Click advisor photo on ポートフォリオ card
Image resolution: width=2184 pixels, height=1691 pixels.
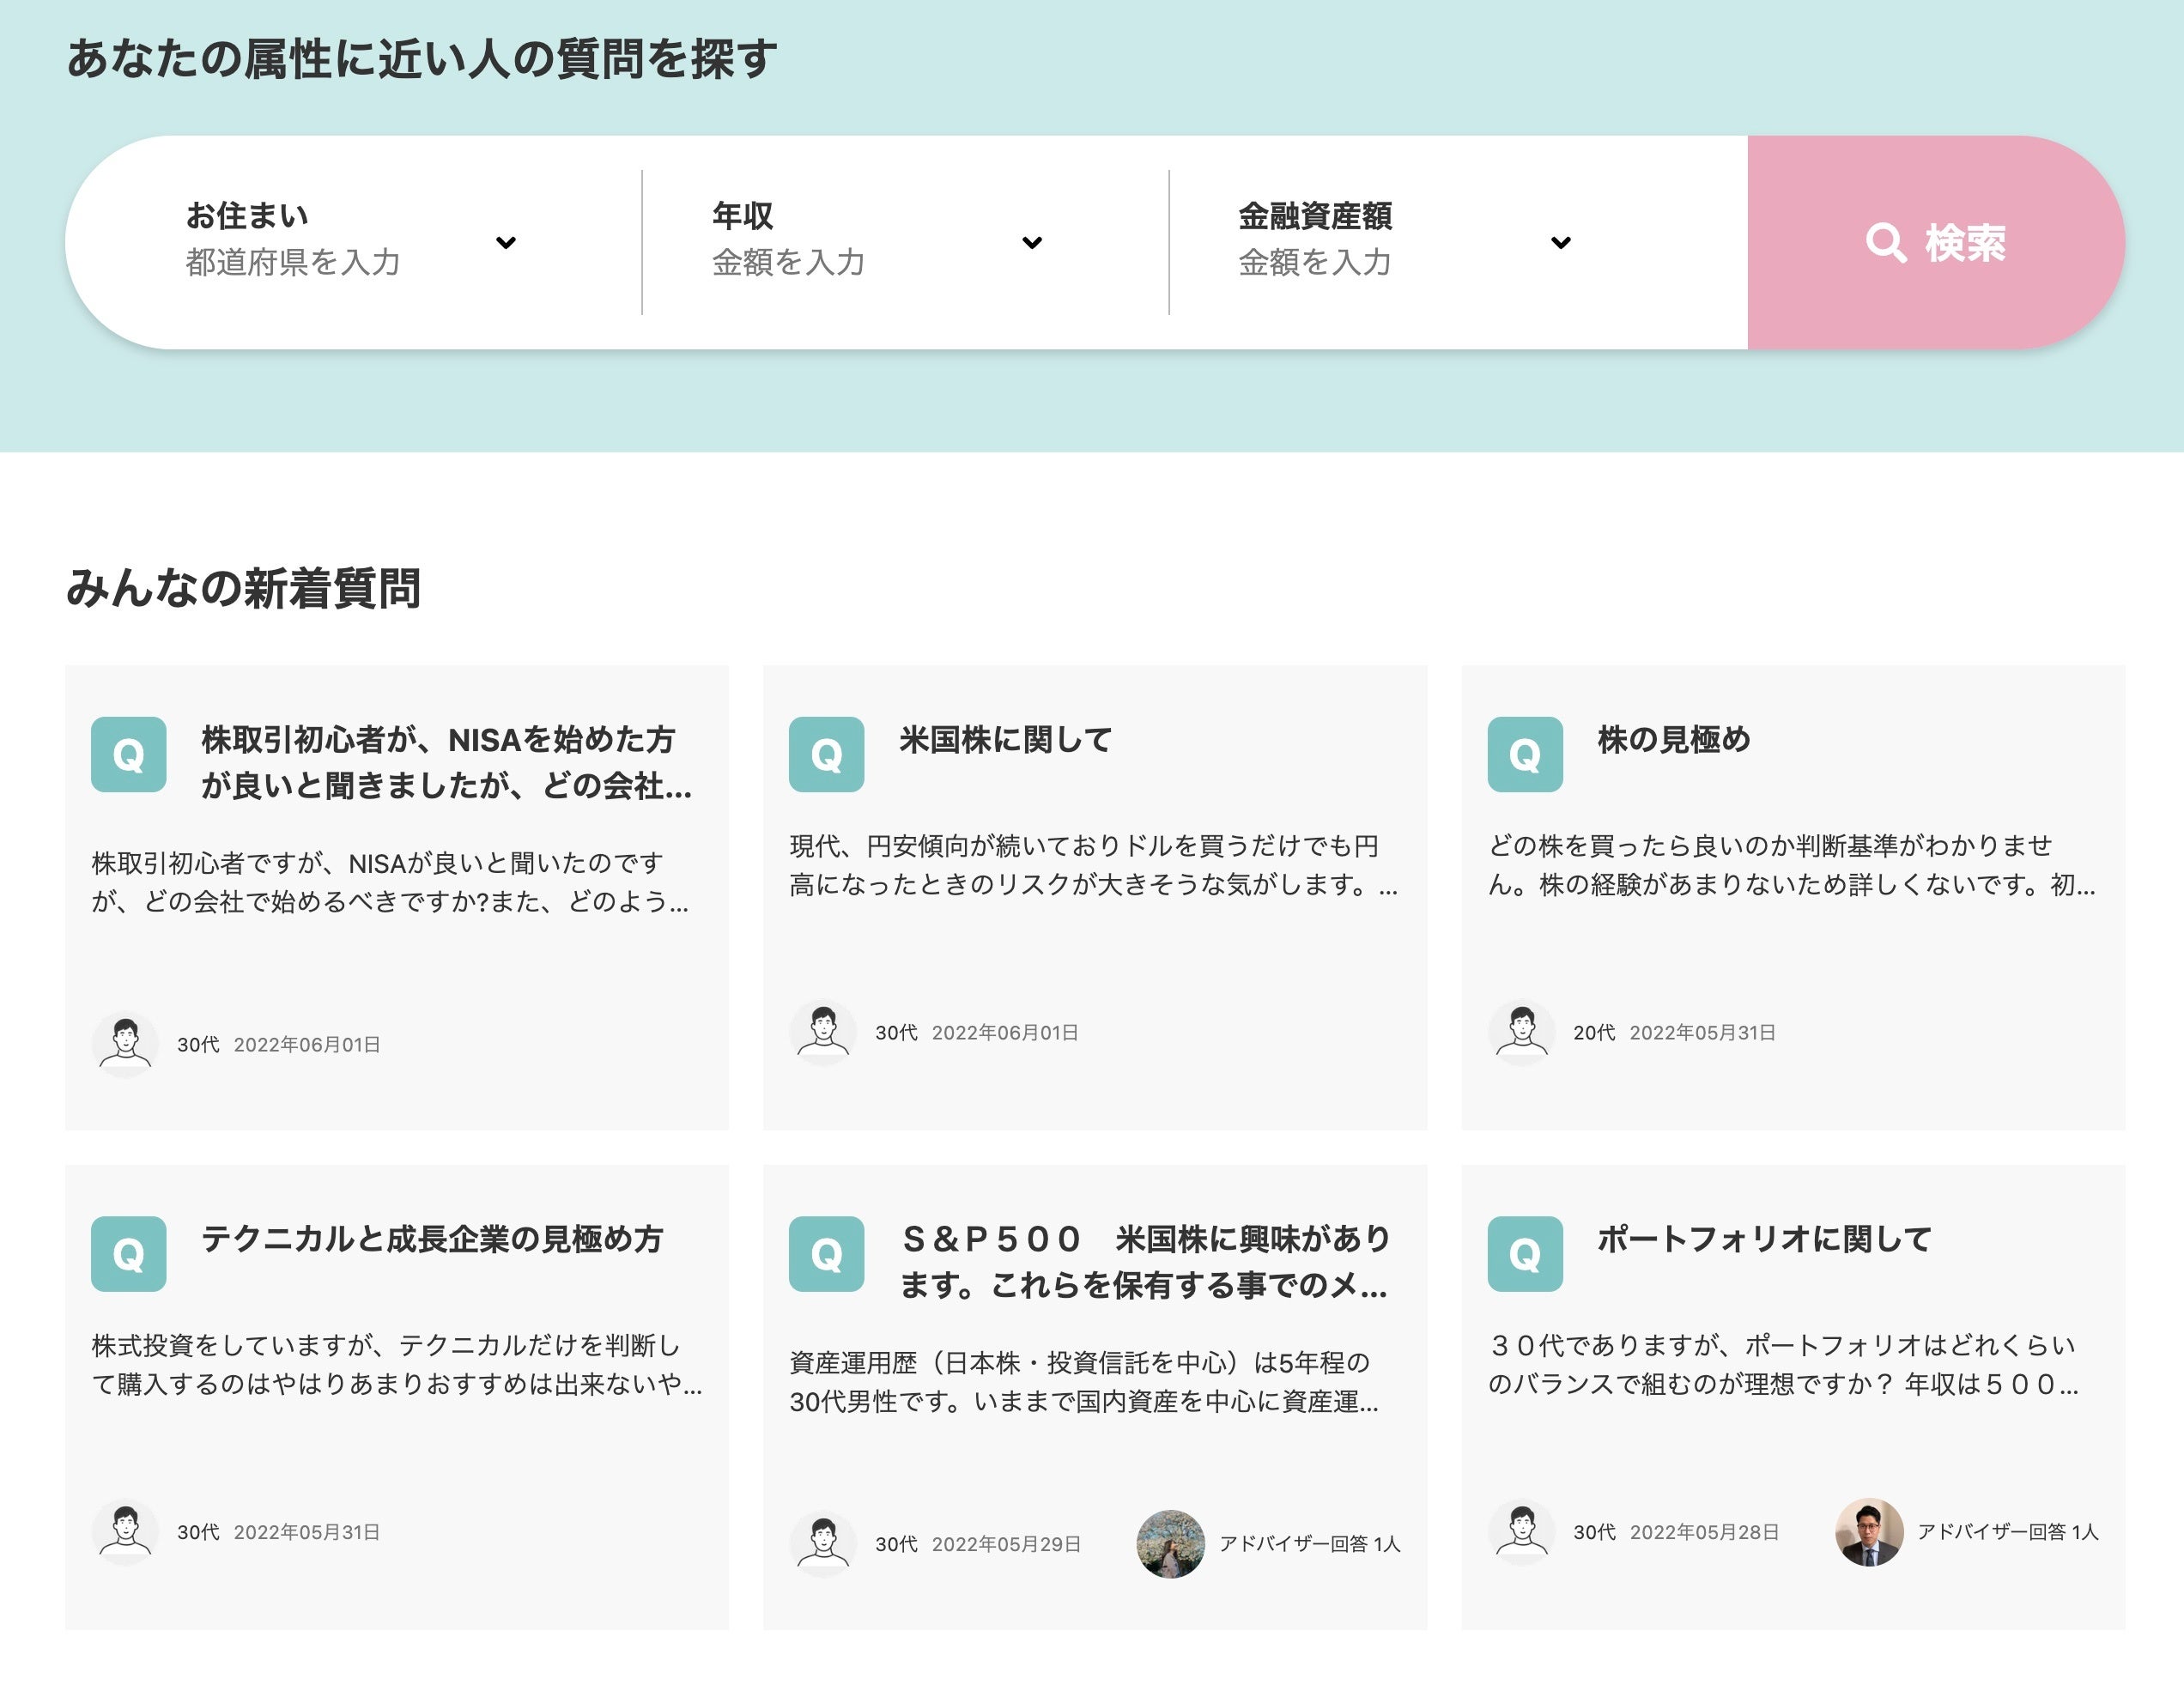pos(1868,1531)
